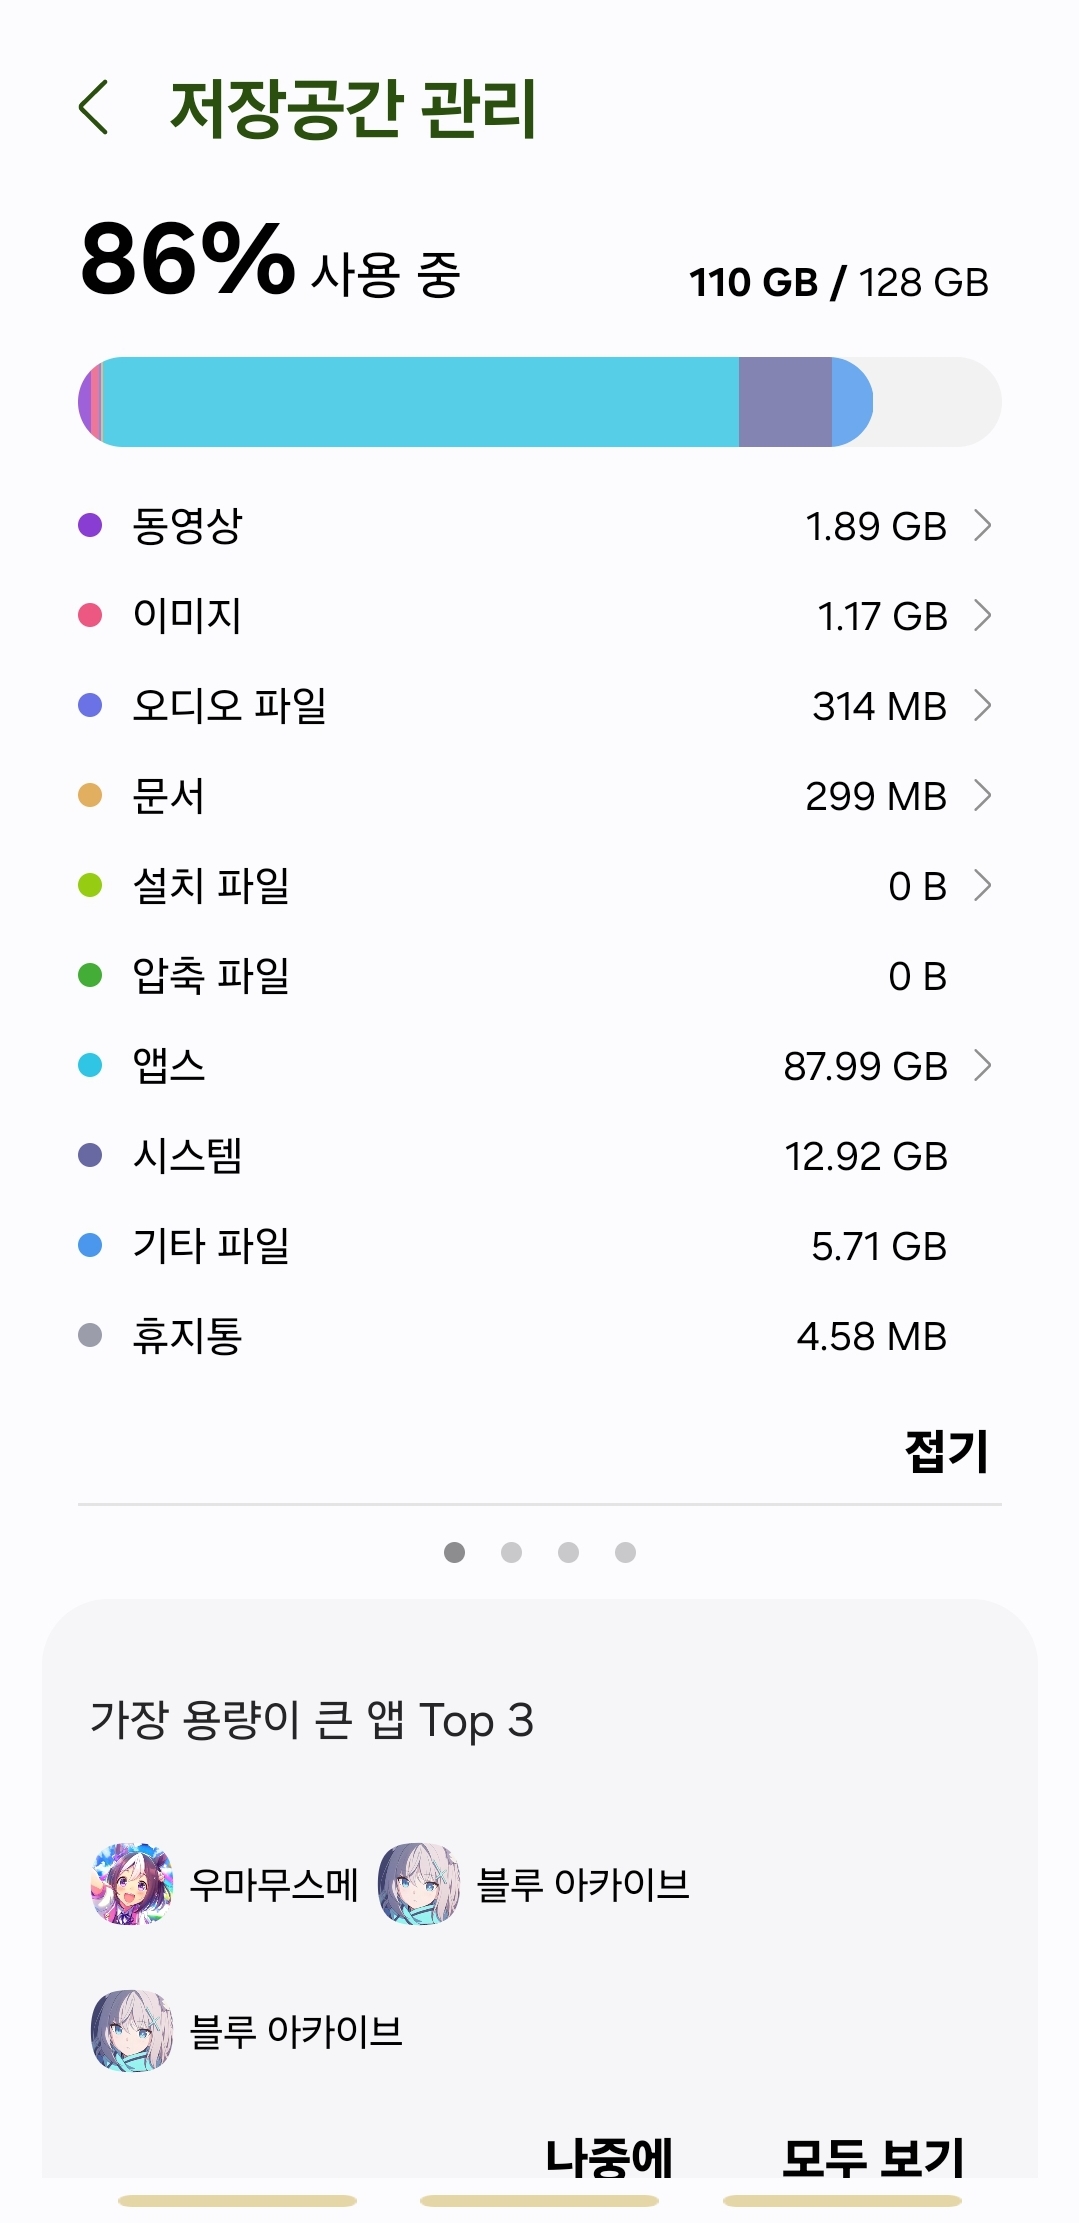Jump to the last page indicator dot

[x=625, y=1552]
